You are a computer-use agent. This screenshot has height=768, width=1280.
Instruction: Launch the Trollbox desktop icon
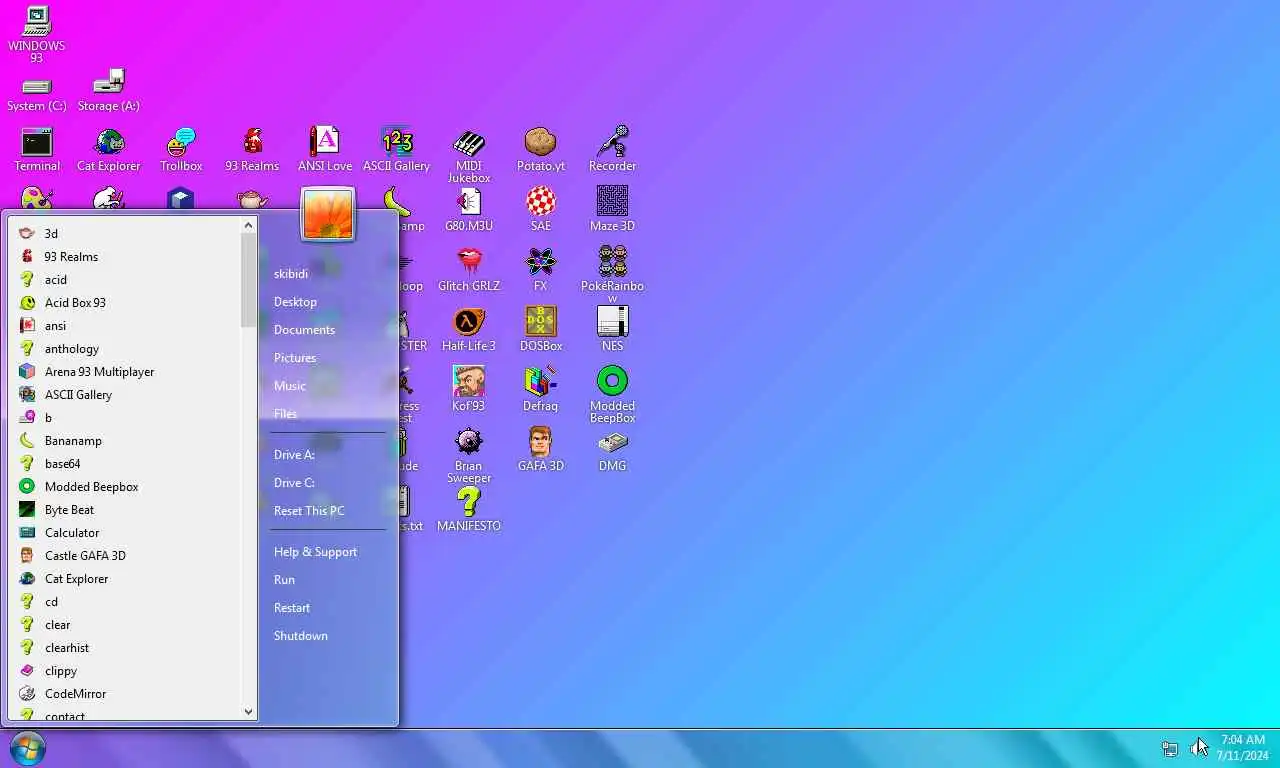coord(181,149)
